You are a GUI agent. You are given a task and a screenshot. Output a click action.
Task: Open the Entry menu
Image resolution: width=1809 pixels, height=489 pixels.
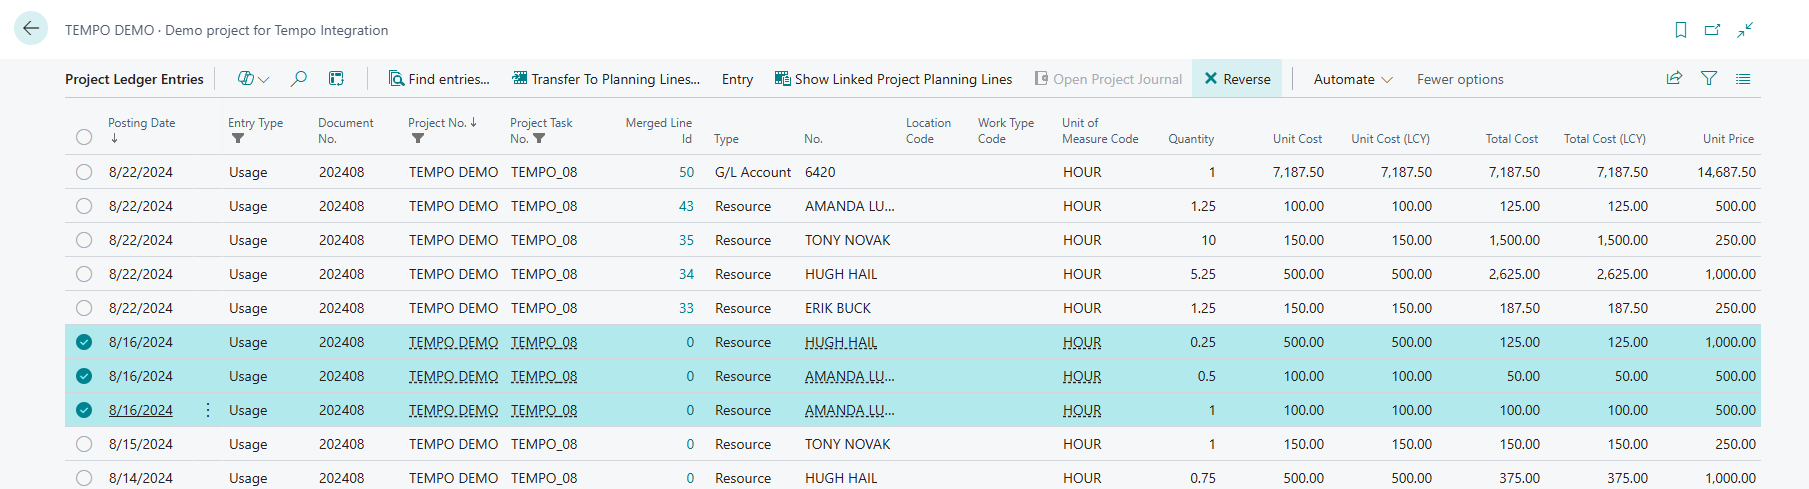point(737,79)
